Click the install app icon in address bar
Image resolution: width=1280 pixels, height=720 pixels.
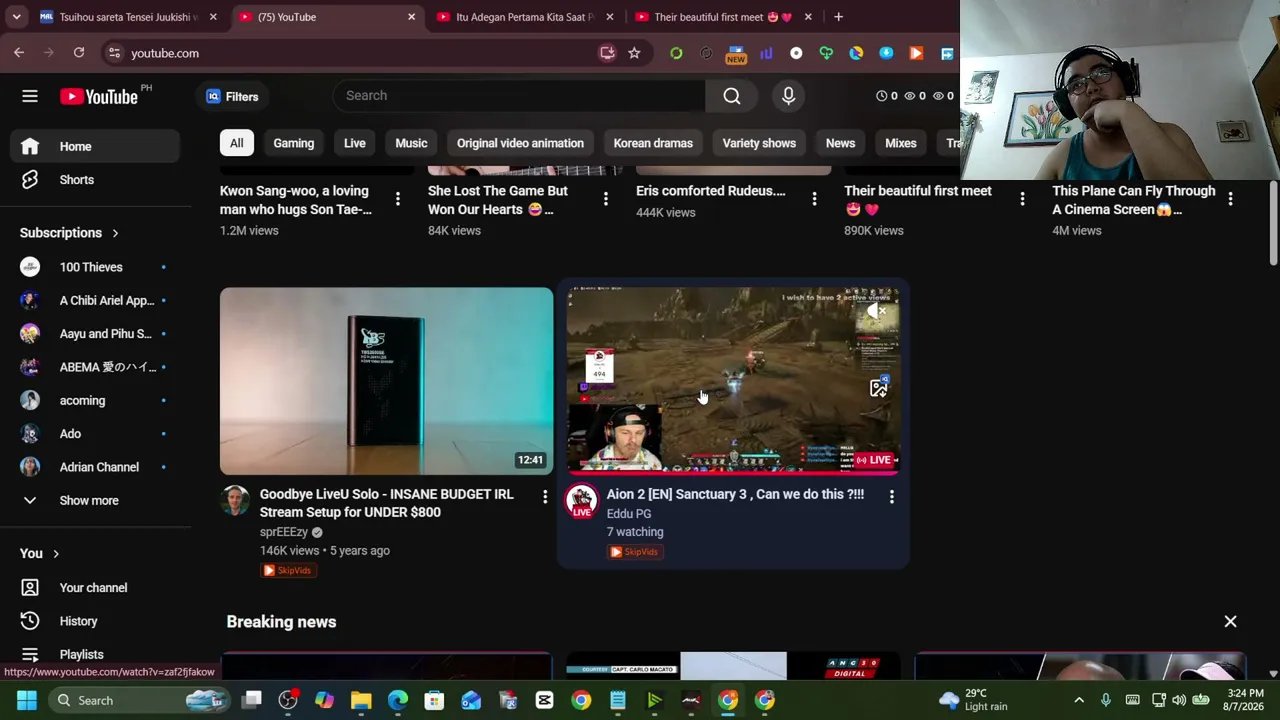point(607,53)
